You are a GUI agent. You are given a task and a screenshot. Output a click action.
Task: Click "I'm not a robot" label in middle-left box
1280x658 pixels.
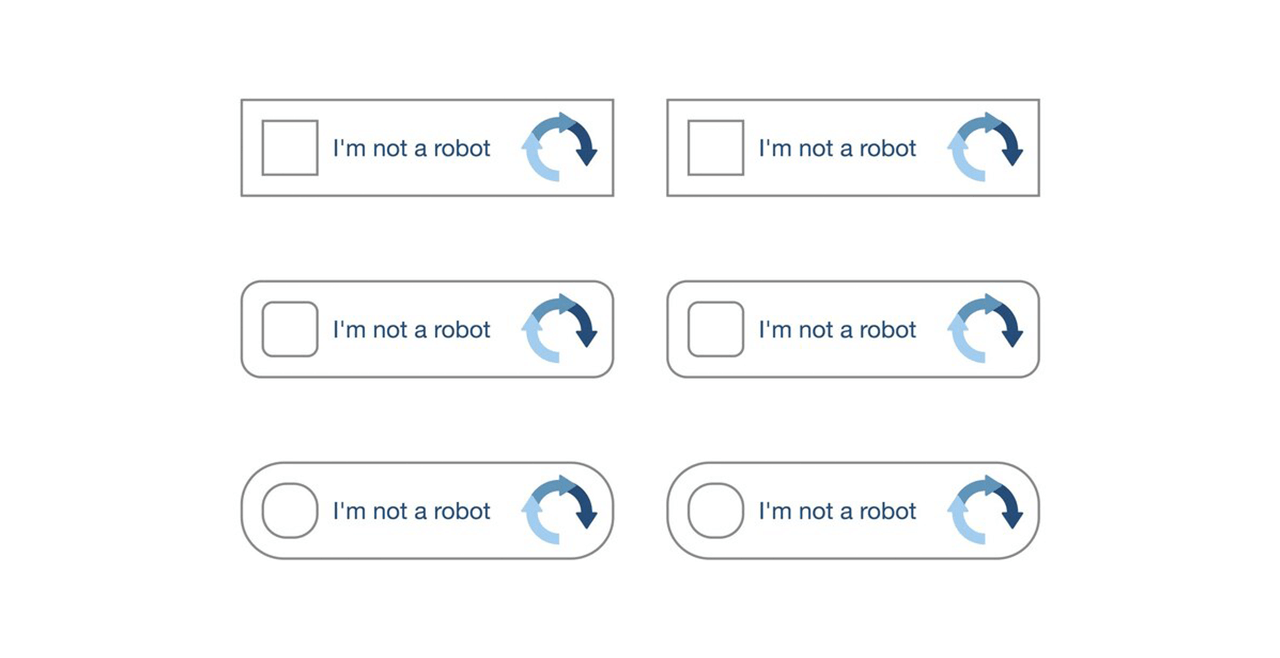pyautogui.click(x=412, y=329)
